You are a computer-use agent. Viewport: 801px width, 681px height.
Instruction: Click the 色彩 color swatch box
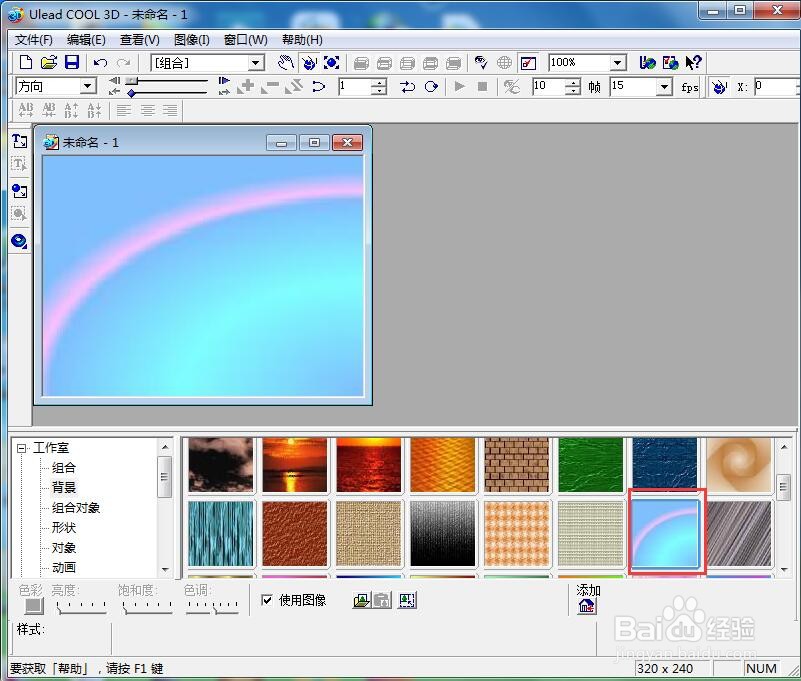[x=34, y=606]
